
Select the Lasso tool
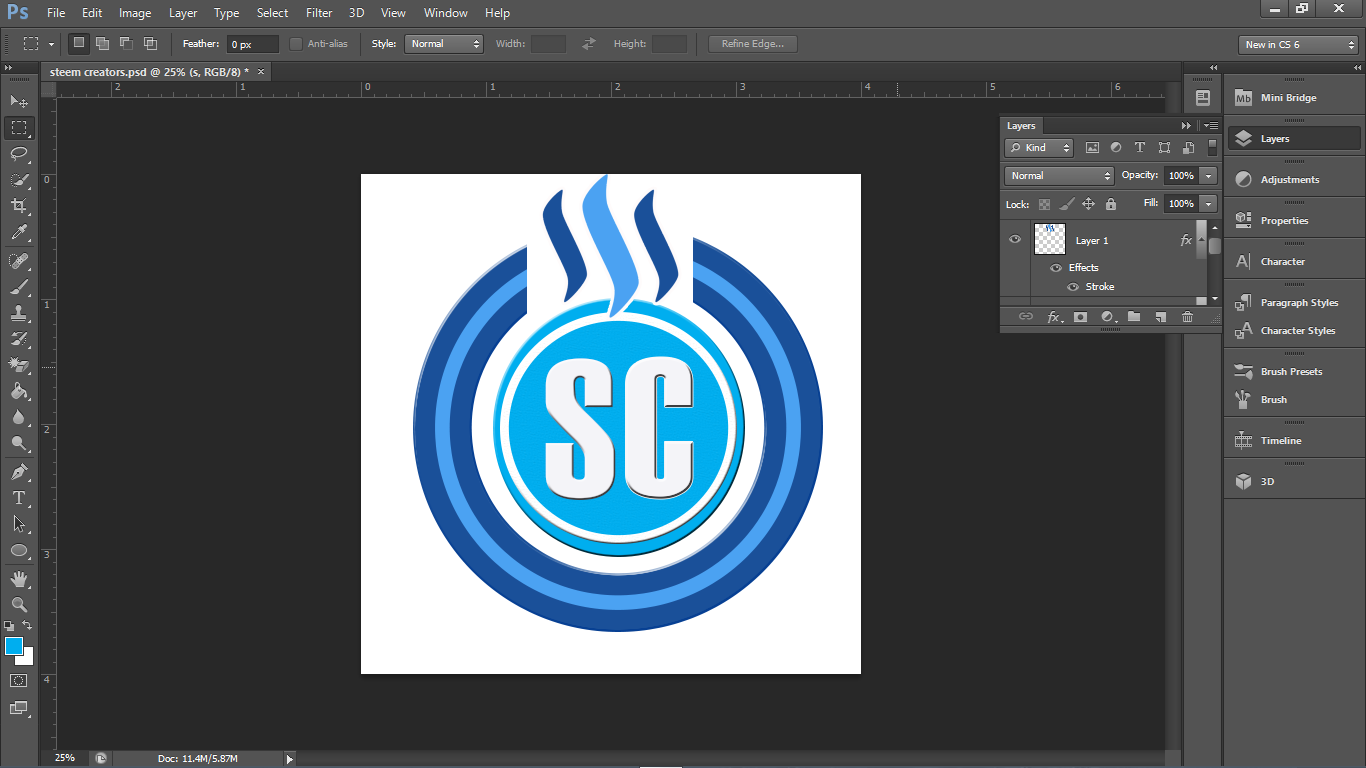click(x=19, y=154)
